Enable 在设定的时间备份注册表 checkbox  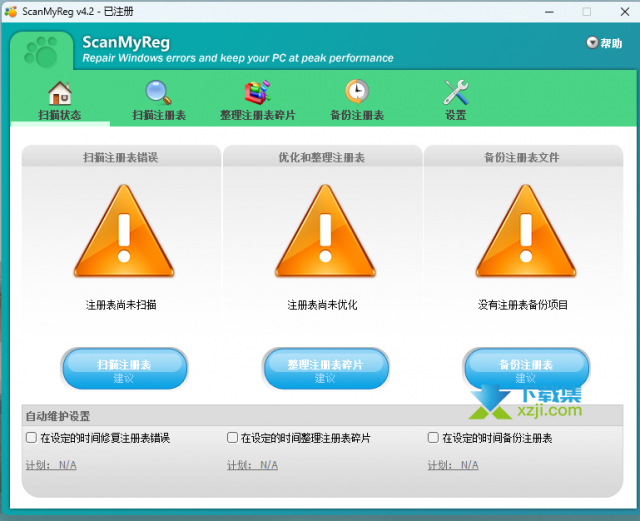(433, 437)
